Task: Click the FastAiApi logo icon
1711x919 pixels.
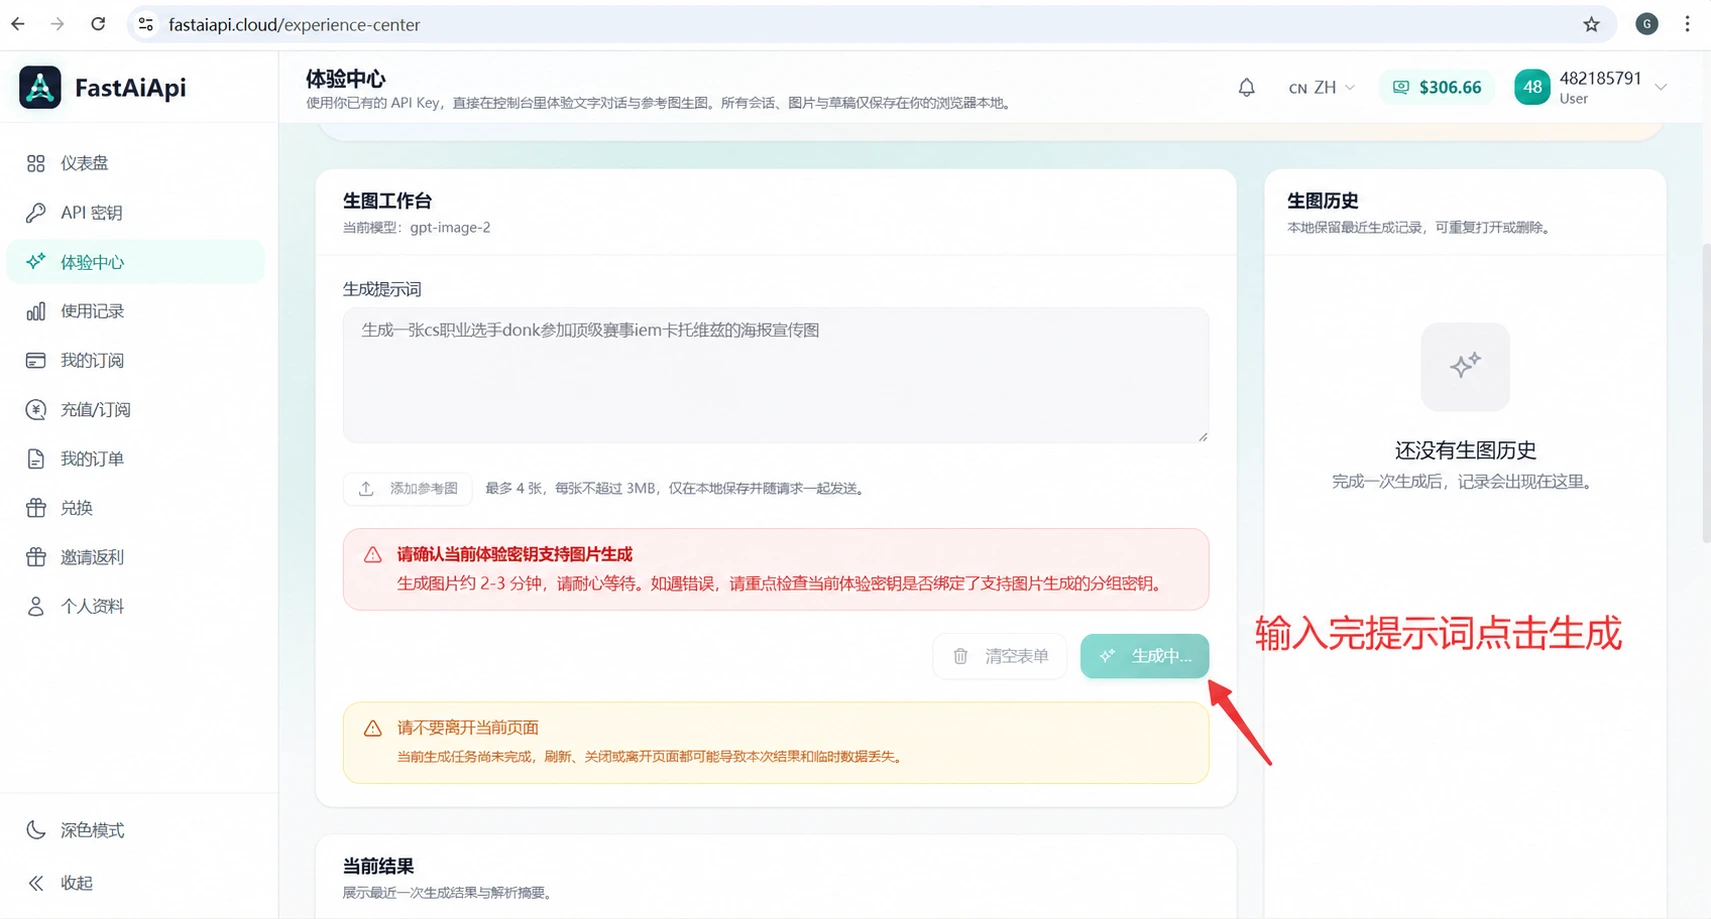Action: 40,87
